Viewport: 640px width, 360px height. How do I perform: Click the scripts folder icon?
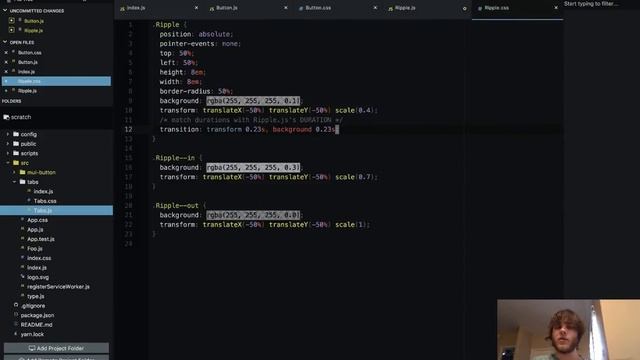(x=16, y=153)
